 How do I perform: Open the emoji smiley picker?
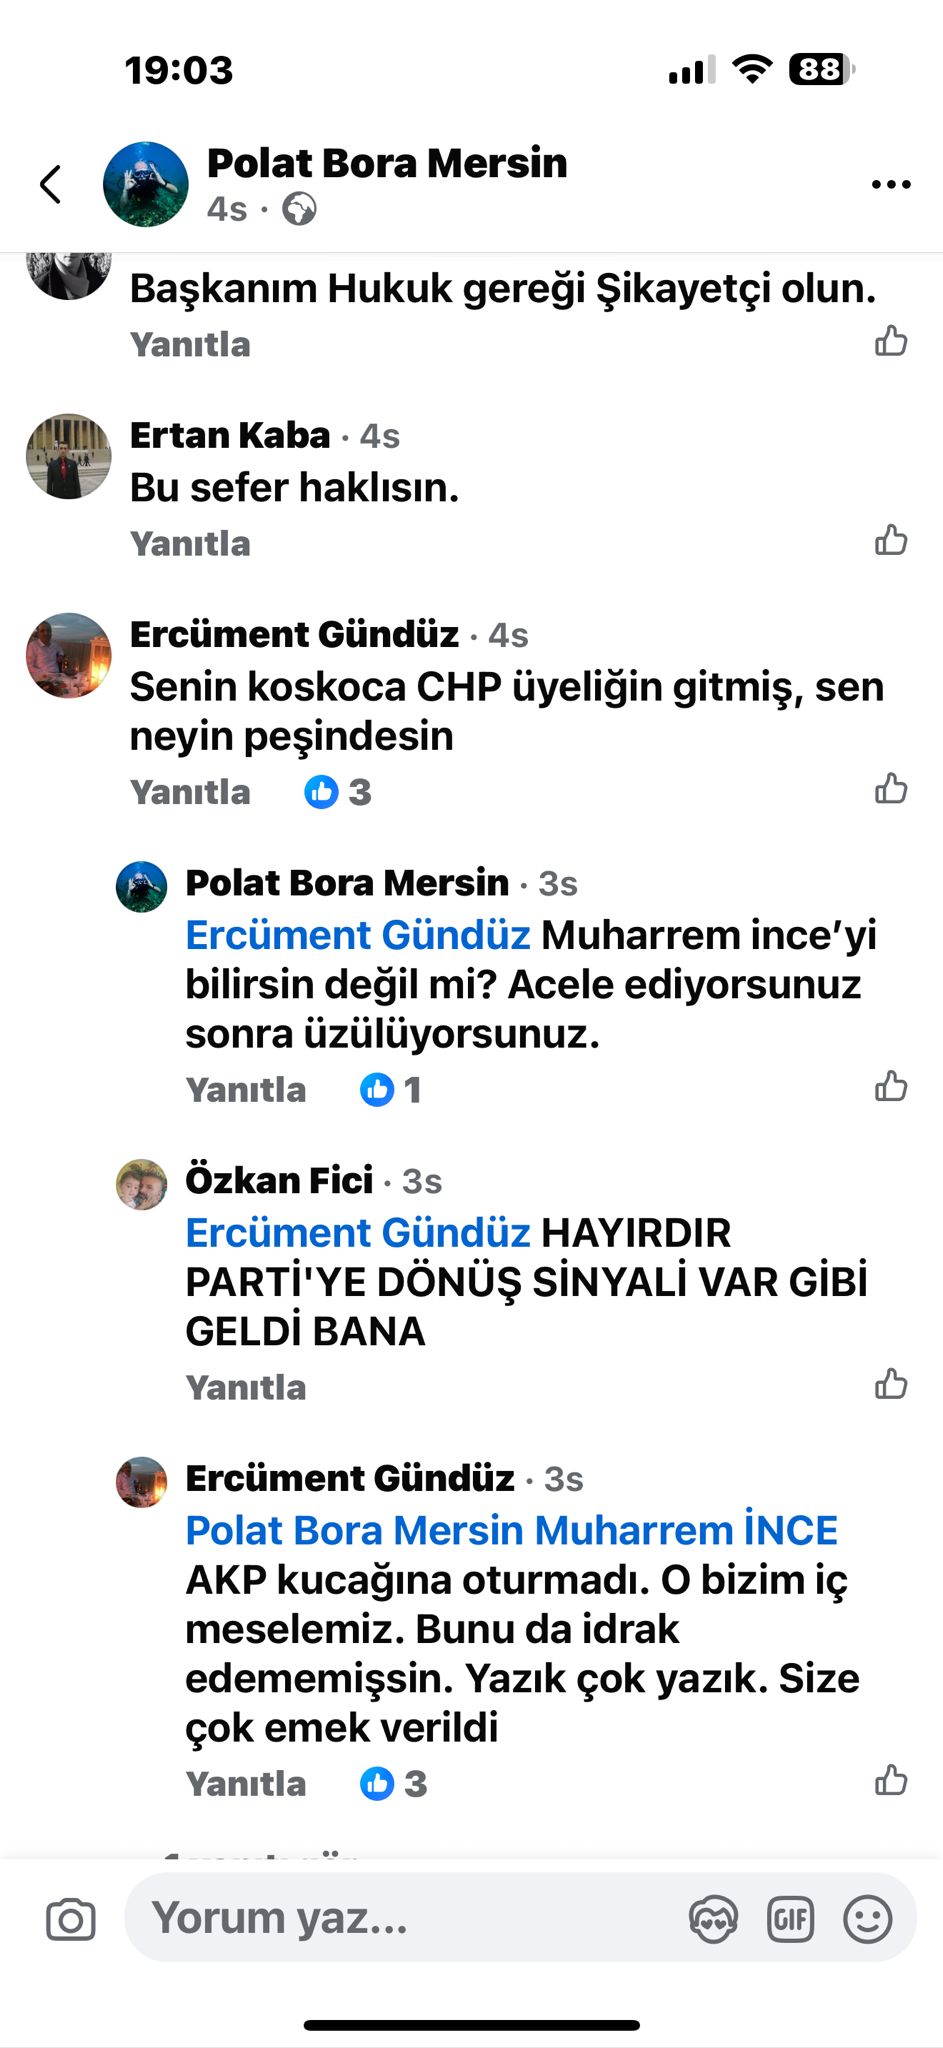(867, 1919)
